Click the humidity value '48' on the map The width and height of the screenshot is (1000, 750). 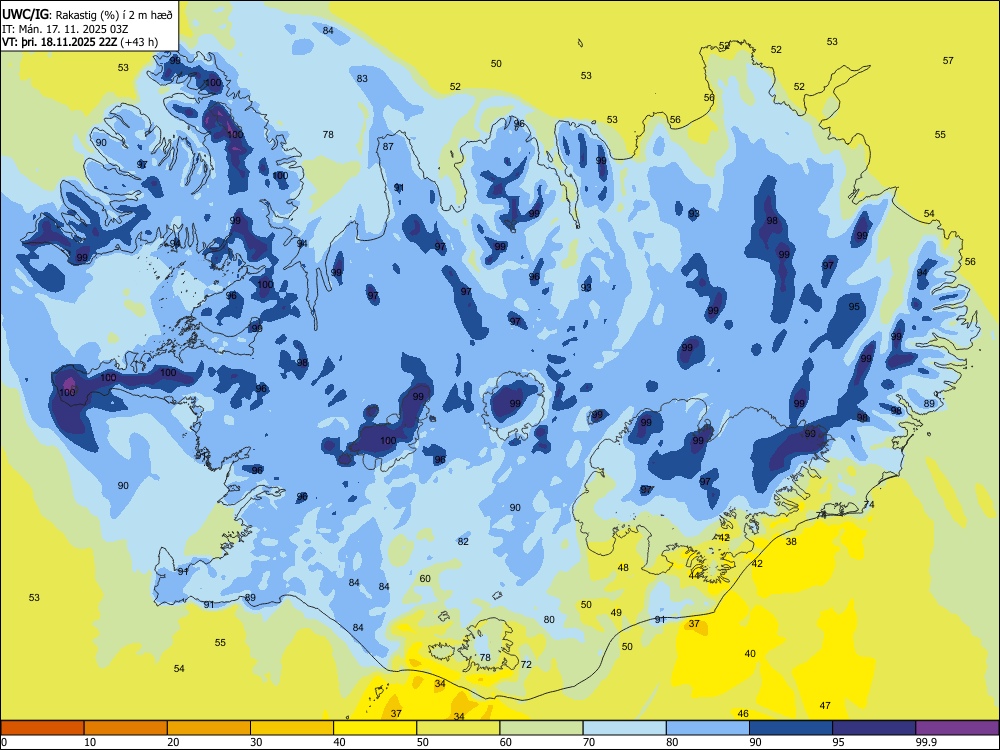point(623,568)
